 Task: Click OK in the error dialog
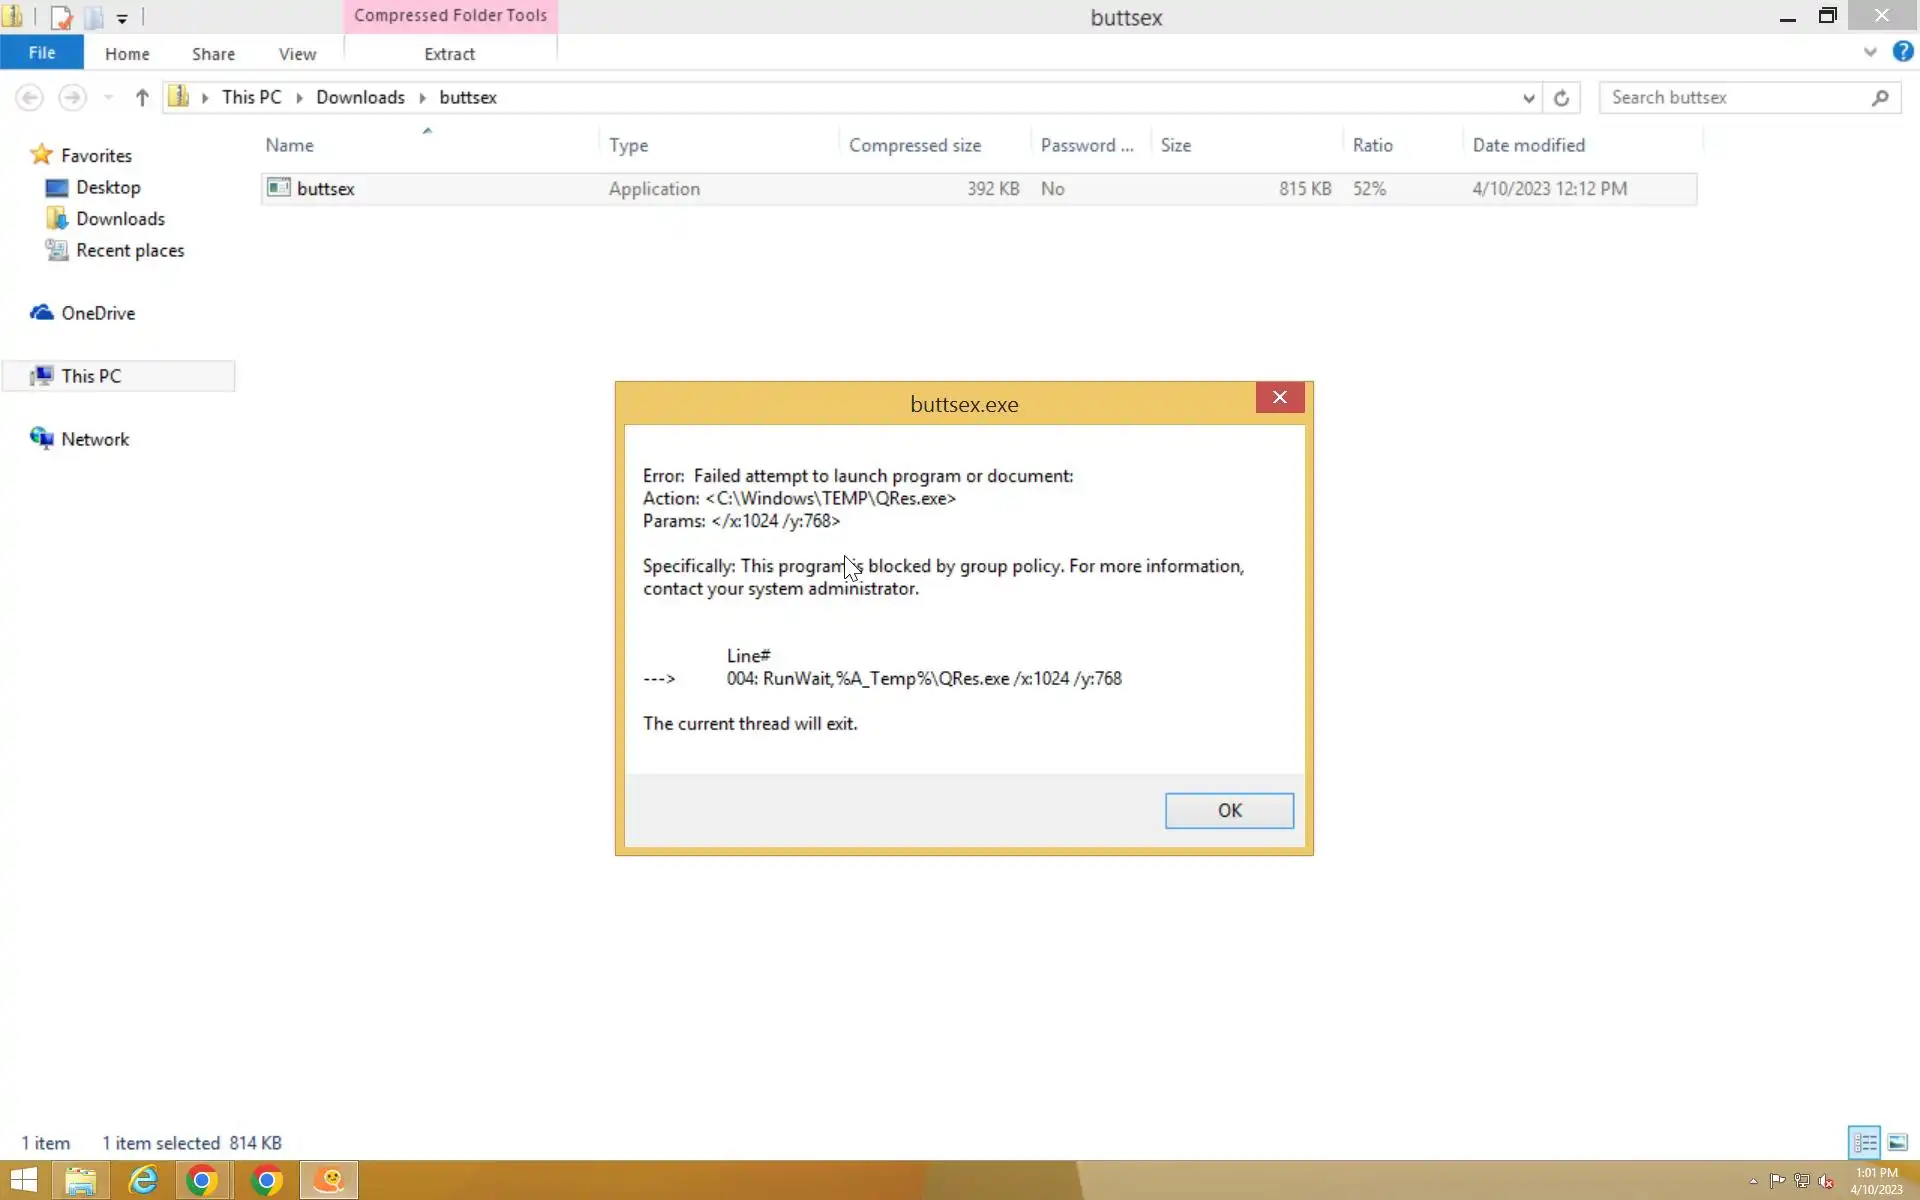tap(1228, 810)
